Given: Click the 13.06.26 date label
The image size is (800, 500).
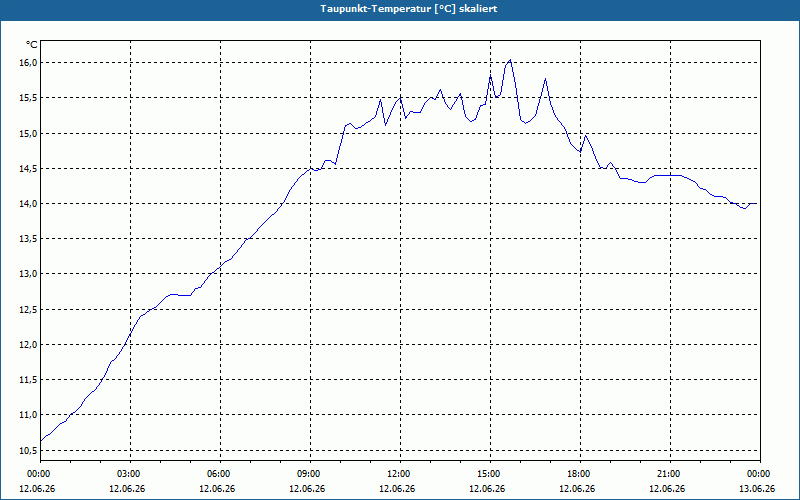Looking at the screenshot, I should tap(757, 489).
